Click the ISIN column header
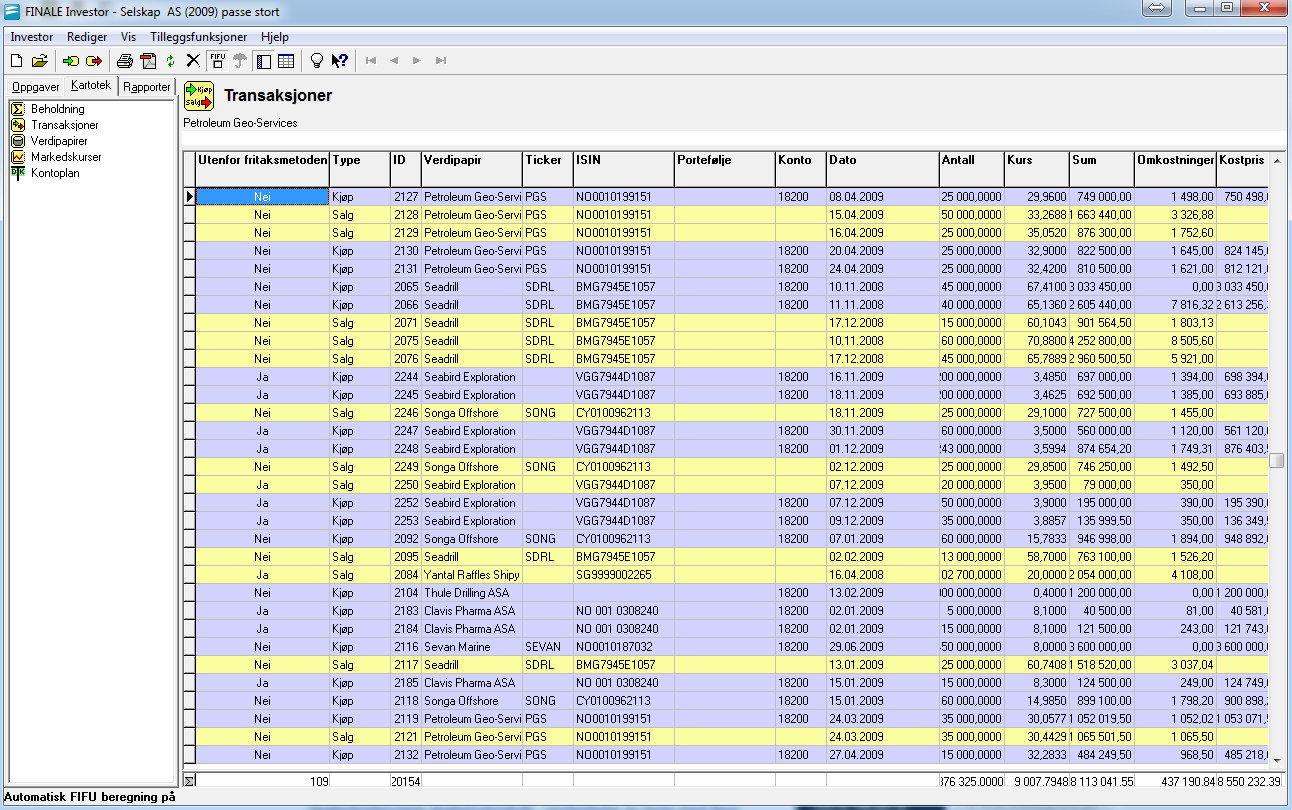The height and width of the screenshot is (810, 1292). coord(624,169)
